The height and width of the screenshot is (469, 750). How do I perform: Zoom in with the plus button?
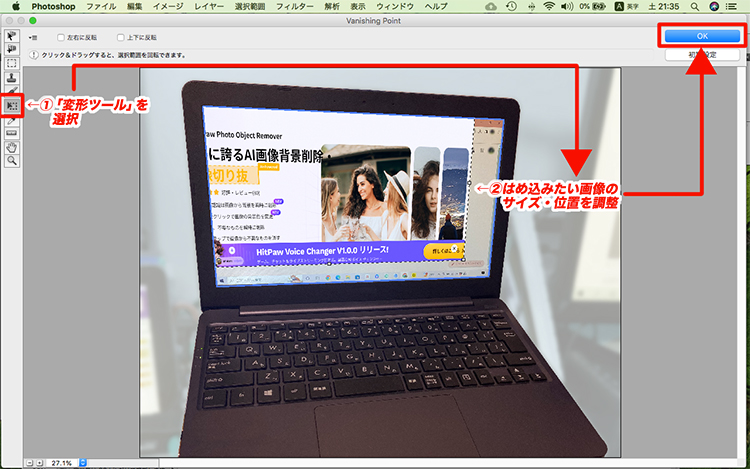(40, 463)
